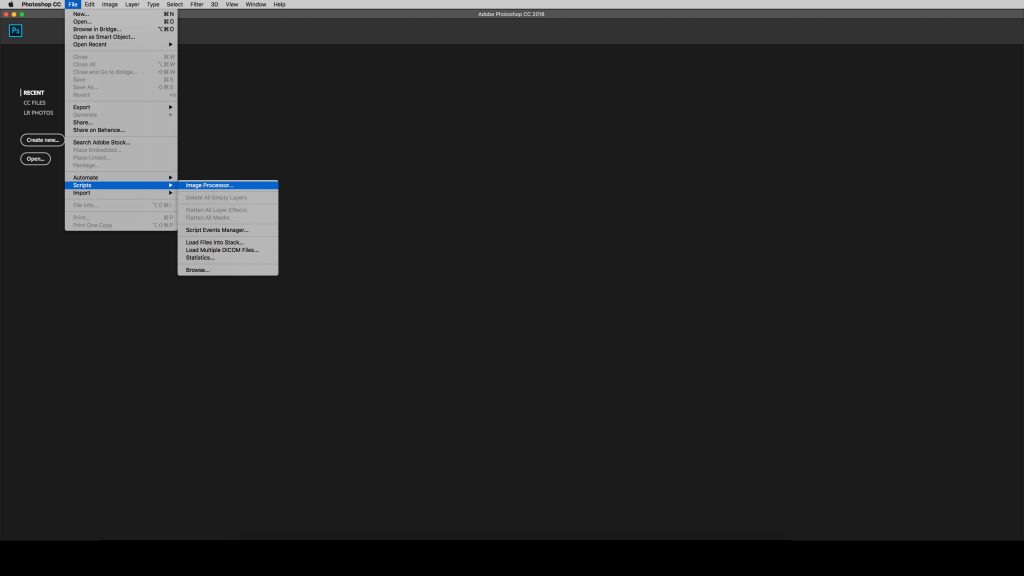Open the Window menu

[x=255, y=4]
